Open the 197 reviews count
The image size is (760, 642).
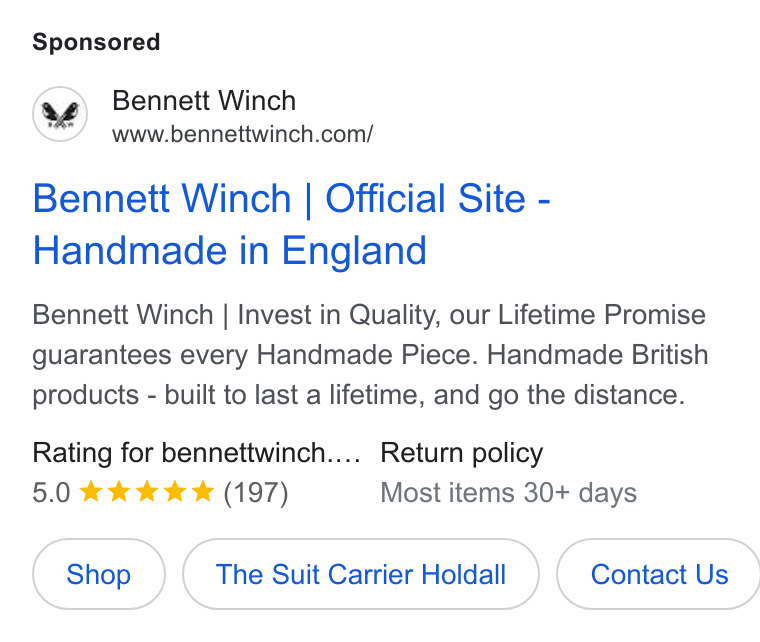click(x=256, y=493)
